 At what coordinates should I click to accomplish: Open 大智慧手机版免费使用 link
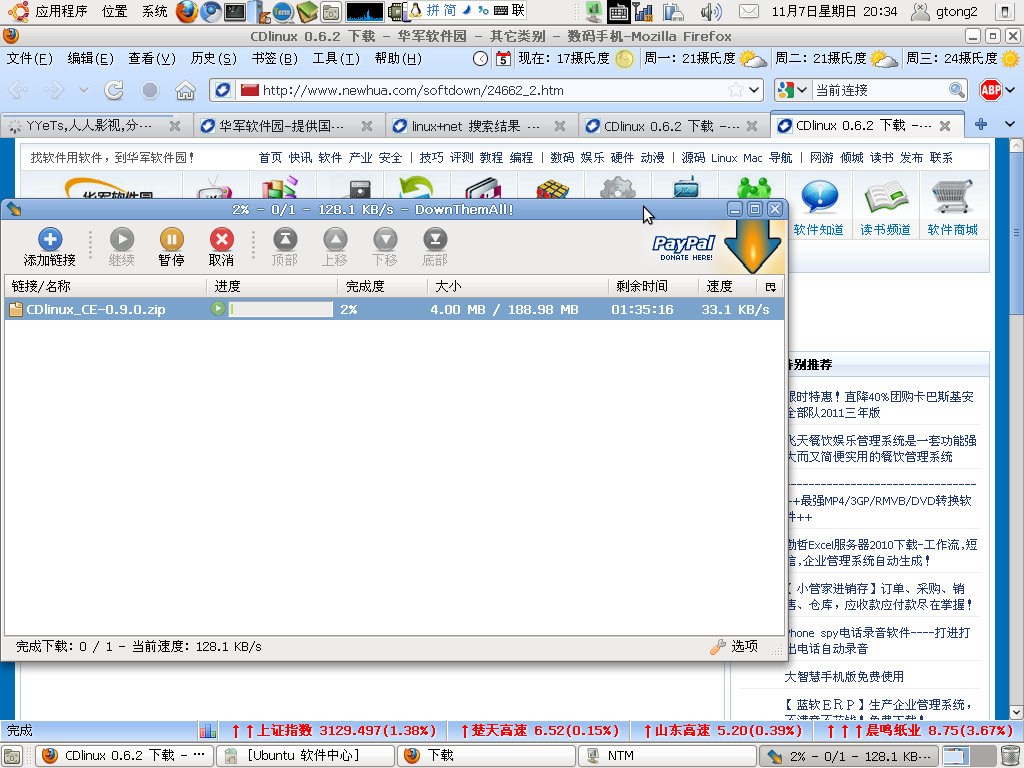[x=844, y=677]
